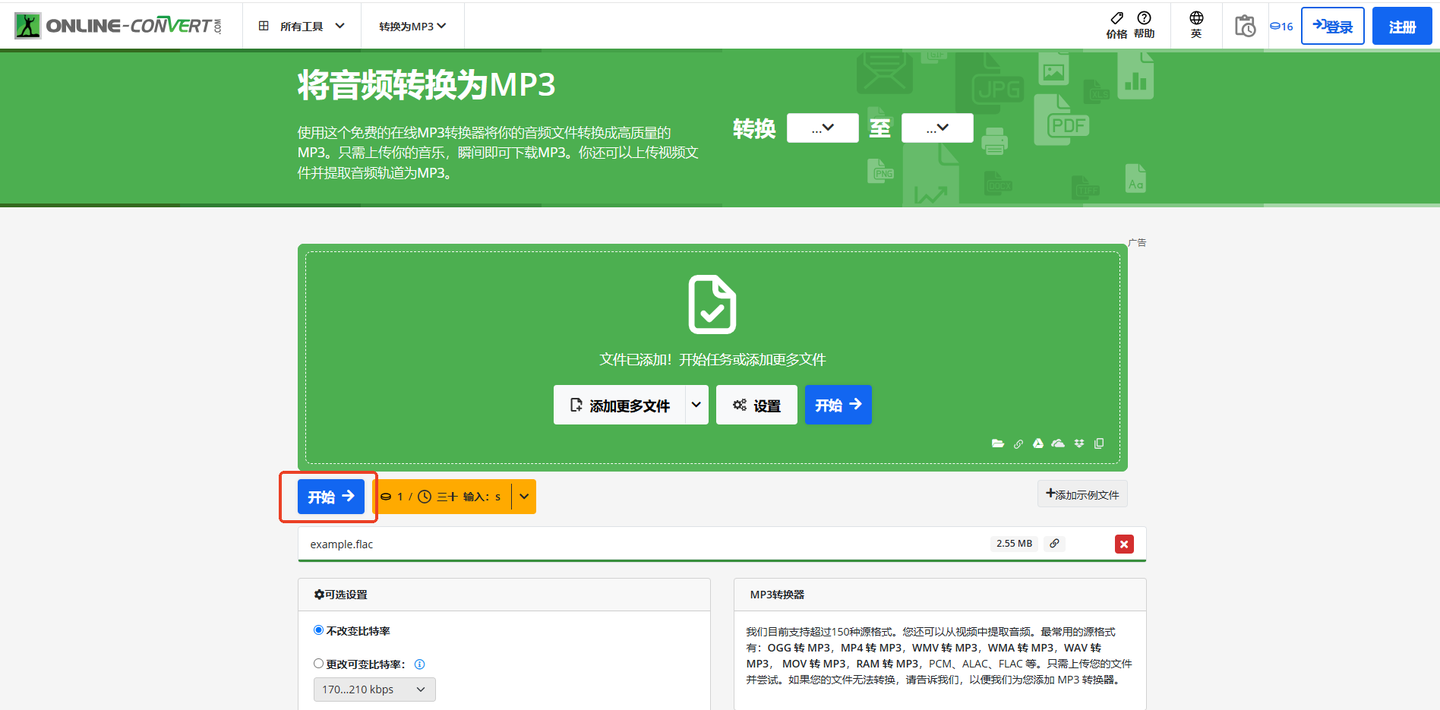Open the 转换为MP3 menu

pos(413,26)
